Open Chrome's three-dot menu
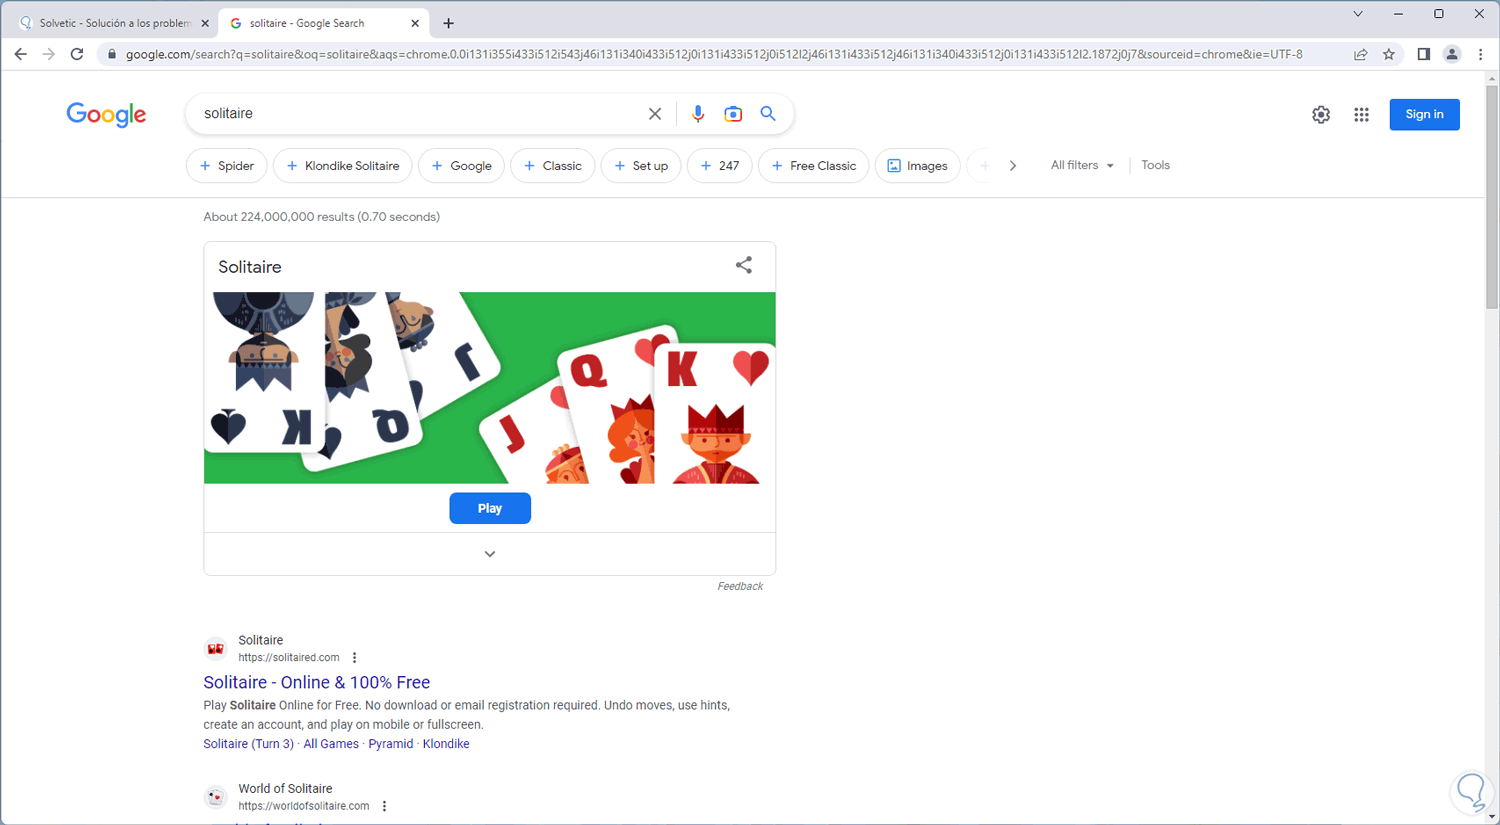This screenshot has height=825, width=1500. click(x=1481, y=54)
